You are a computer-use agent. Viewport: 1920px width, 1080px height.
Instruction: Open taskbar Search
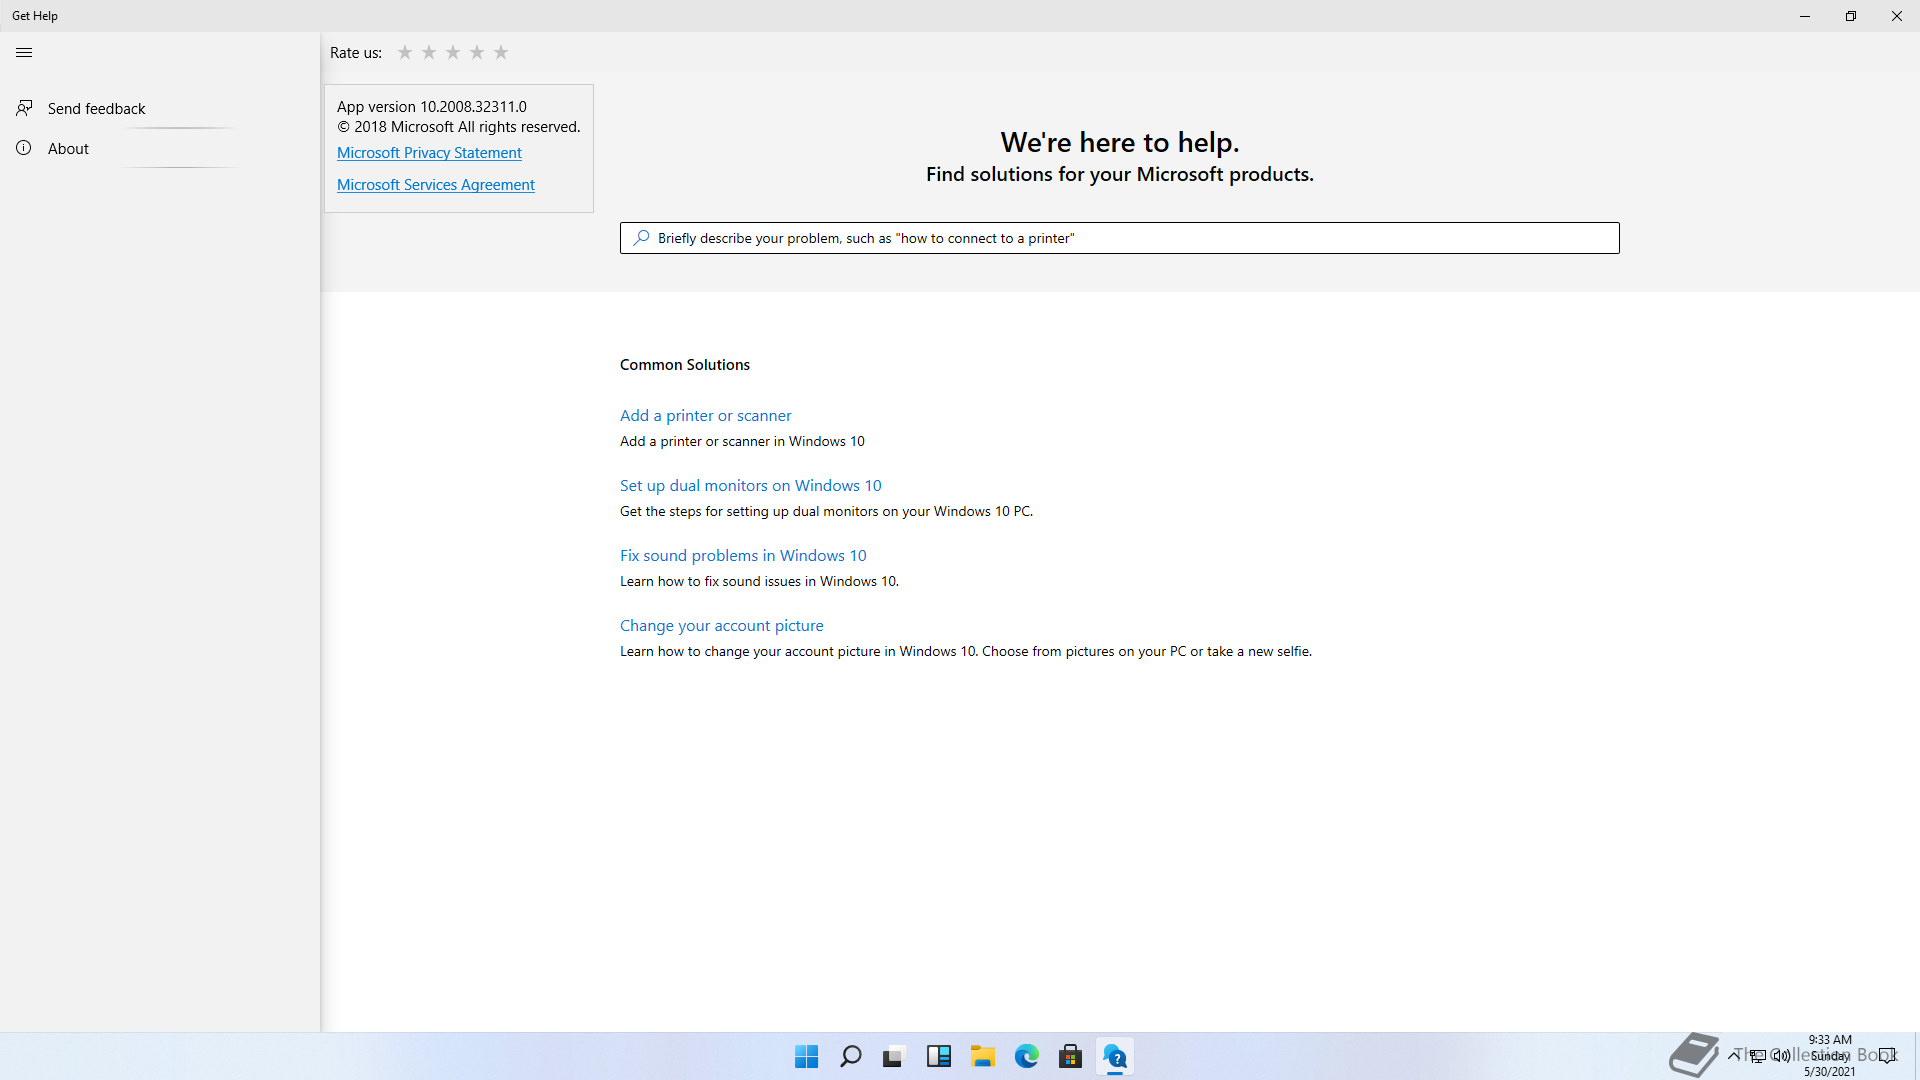tap(850, 1056)
